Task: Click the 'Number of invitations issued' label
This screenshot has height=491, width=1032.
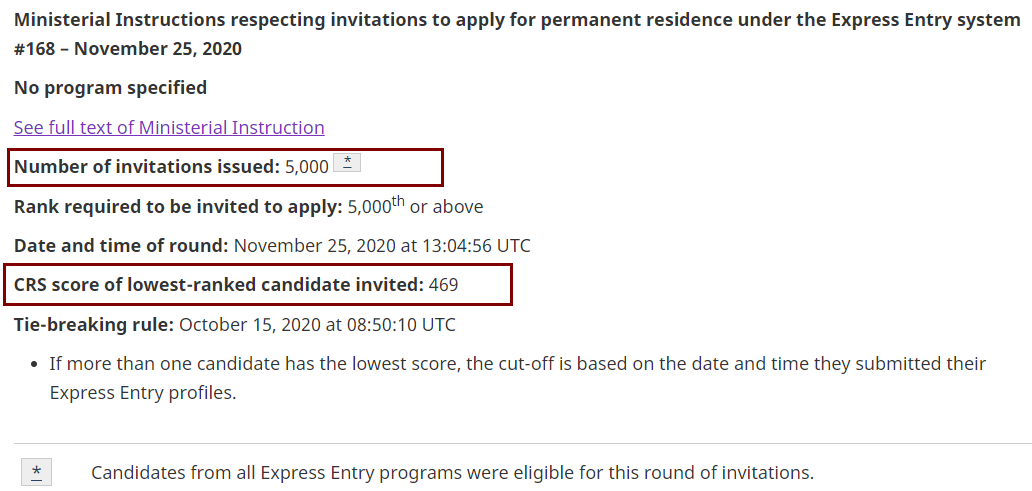Action: coord(146,167)
